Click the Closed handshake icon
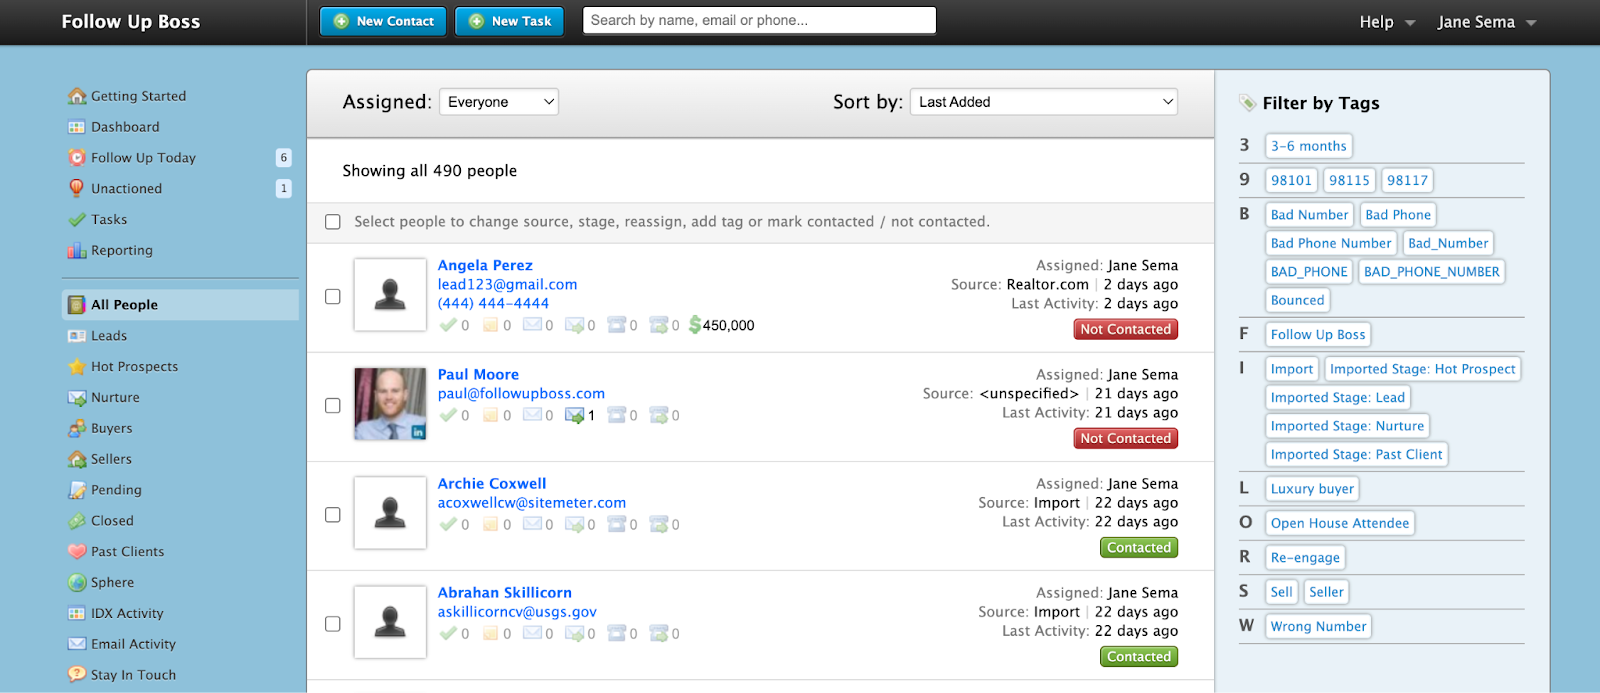The width and height of the screenshot is (1600, 693). pos(77,521)
